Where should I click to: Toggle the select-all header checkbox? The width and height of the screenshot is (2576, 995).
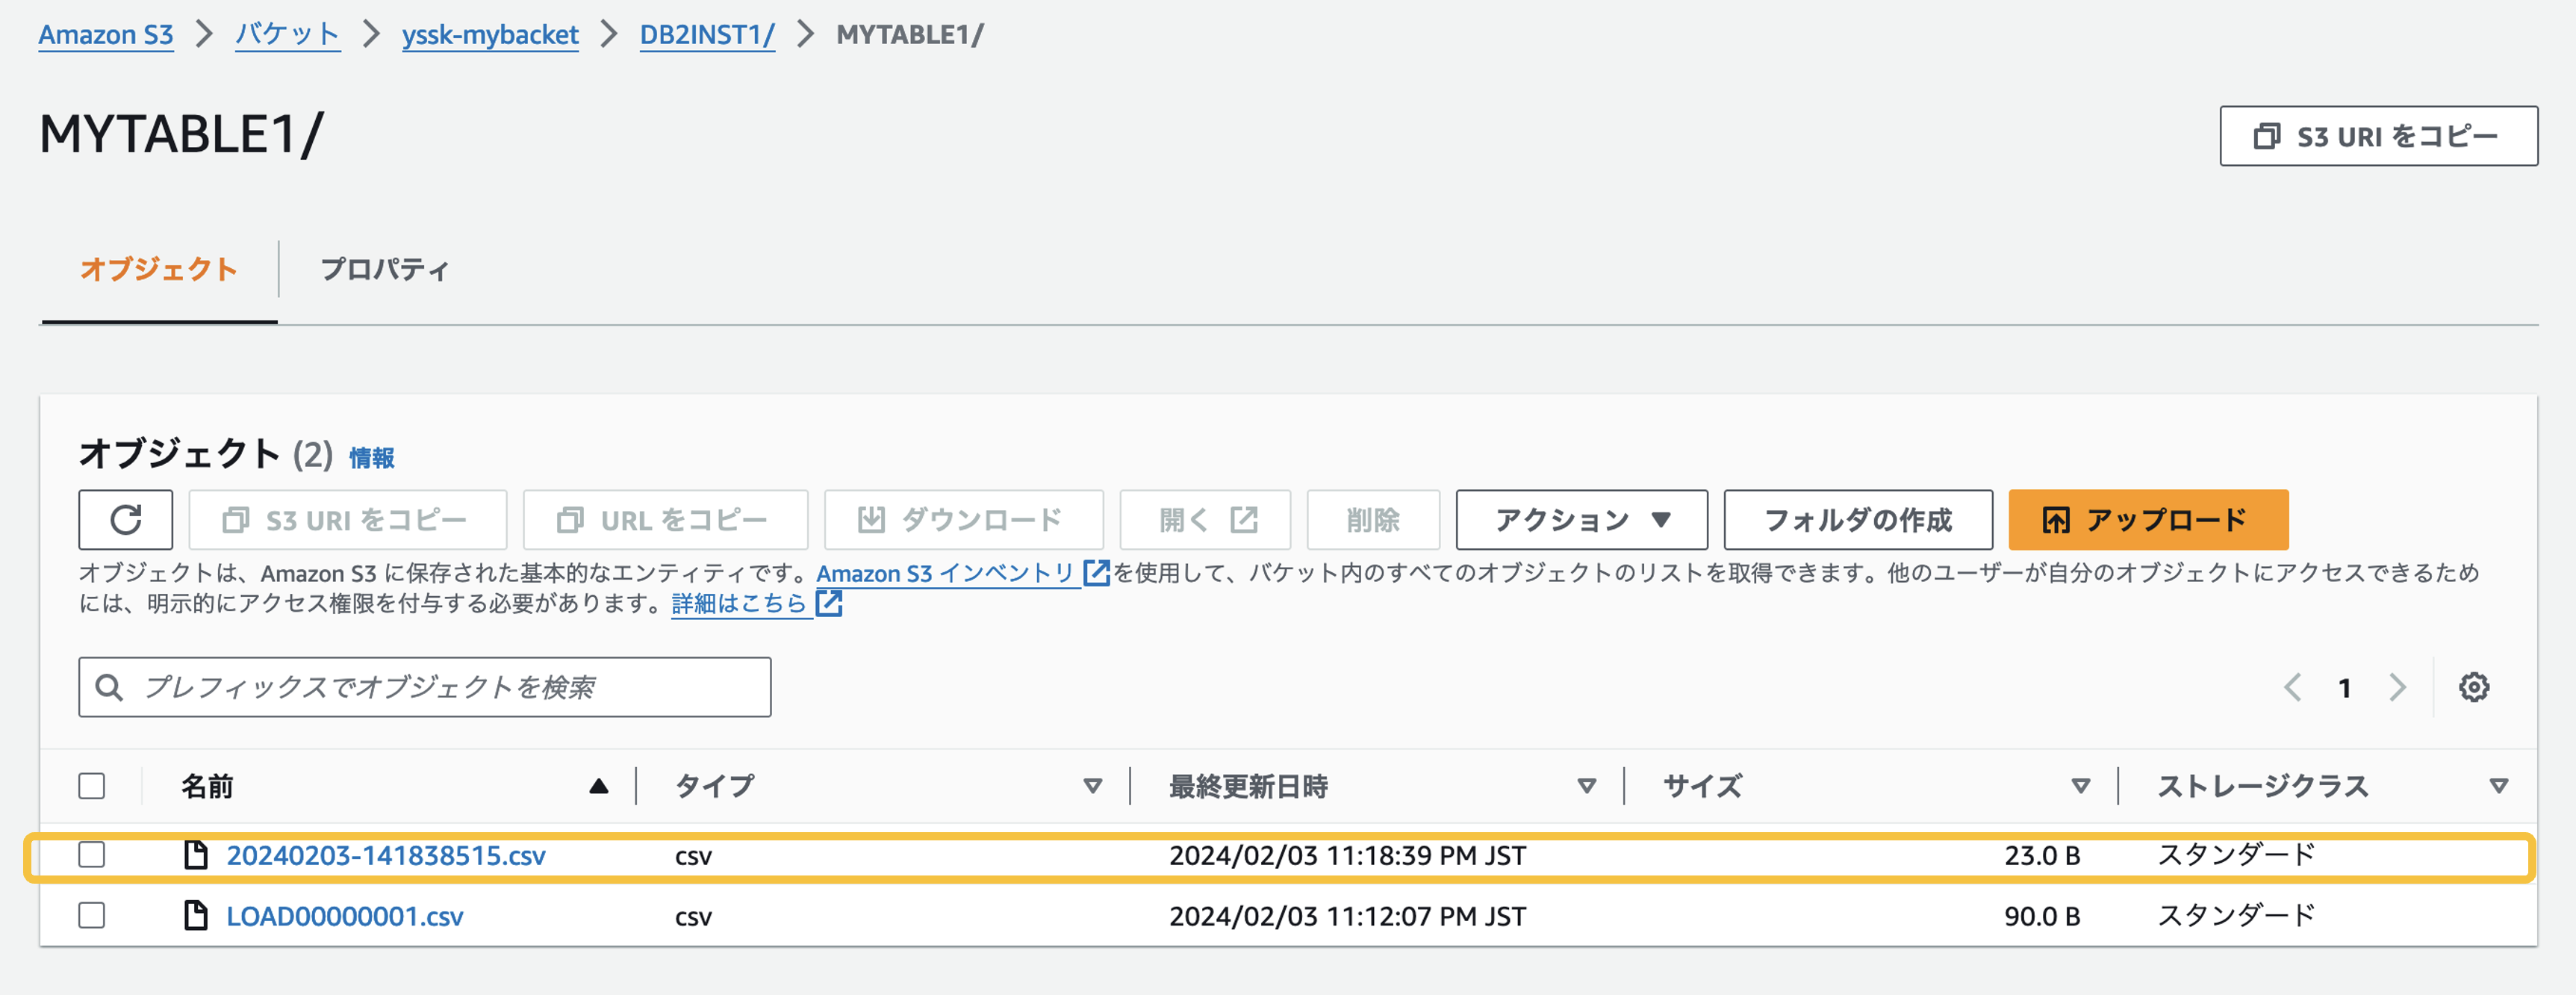coord(92,786)
